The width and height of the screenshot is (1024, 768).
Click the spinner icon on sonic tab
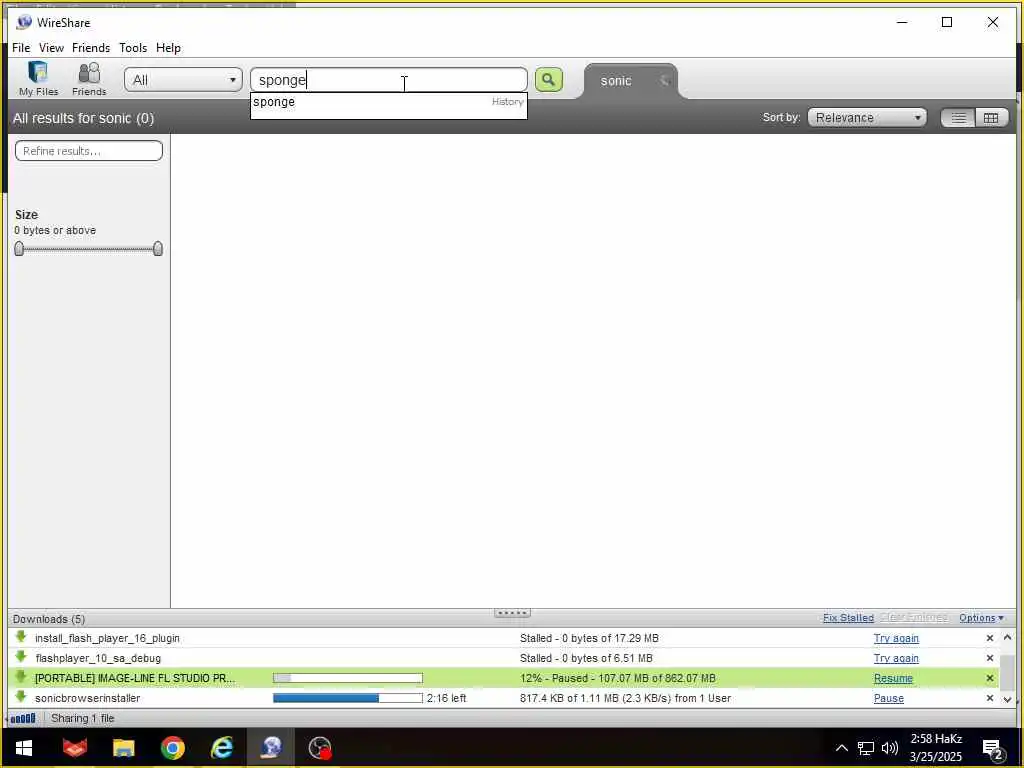(x=665, y=81)
